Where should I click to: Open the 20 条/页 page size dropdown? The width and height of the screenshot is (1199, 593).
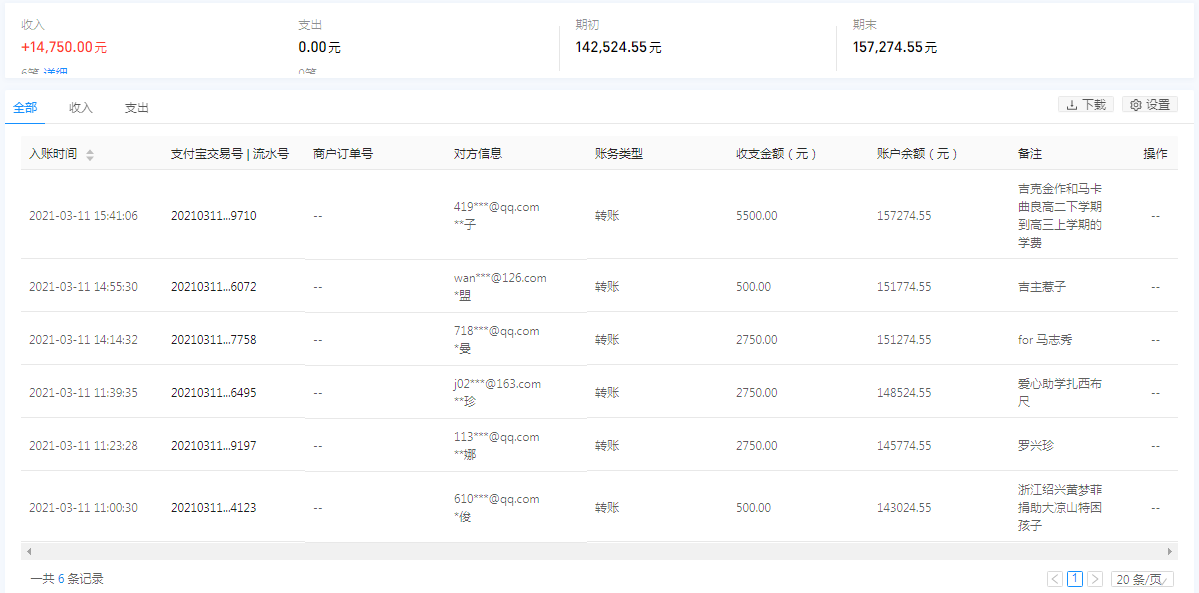[1141, 579]
